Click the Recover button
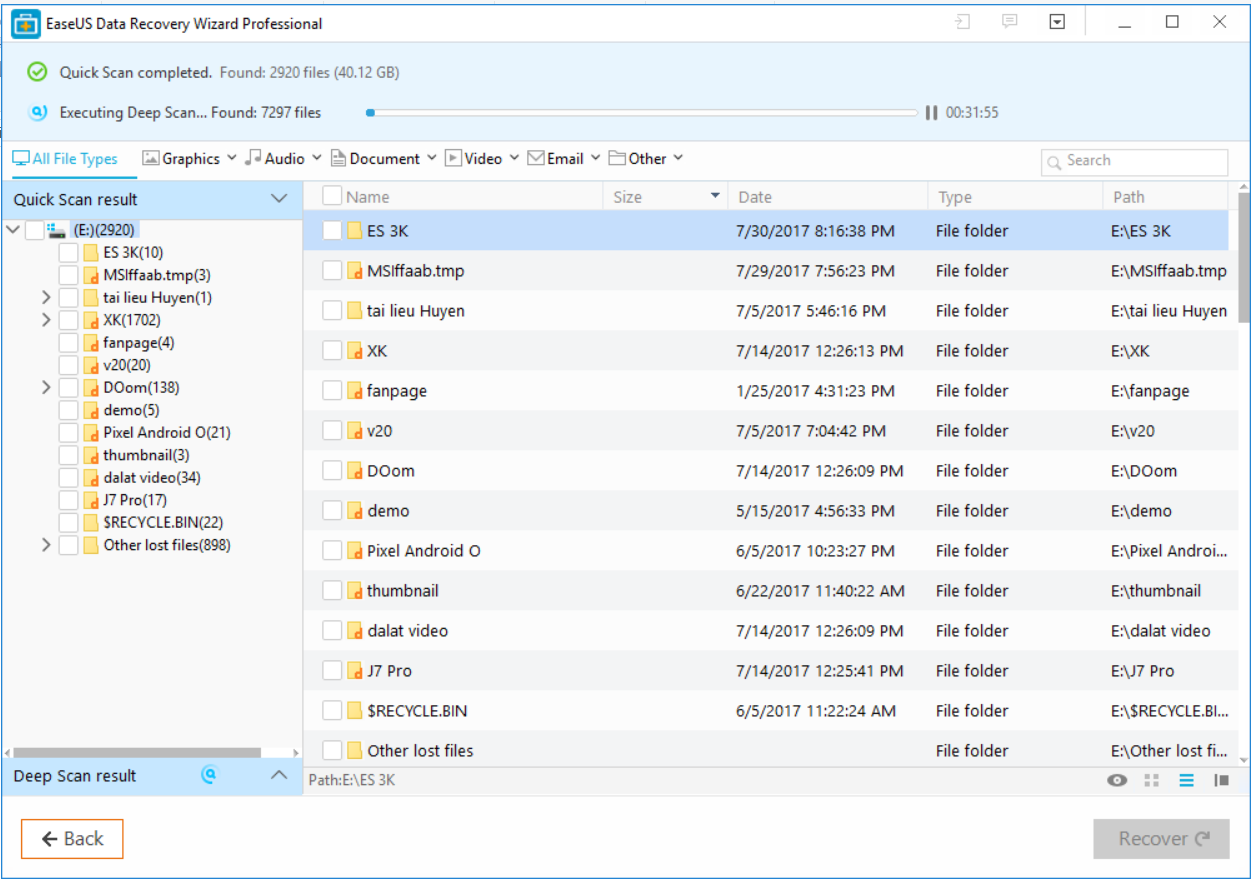Screen dimensions: 1251x879 (1161, 839)
